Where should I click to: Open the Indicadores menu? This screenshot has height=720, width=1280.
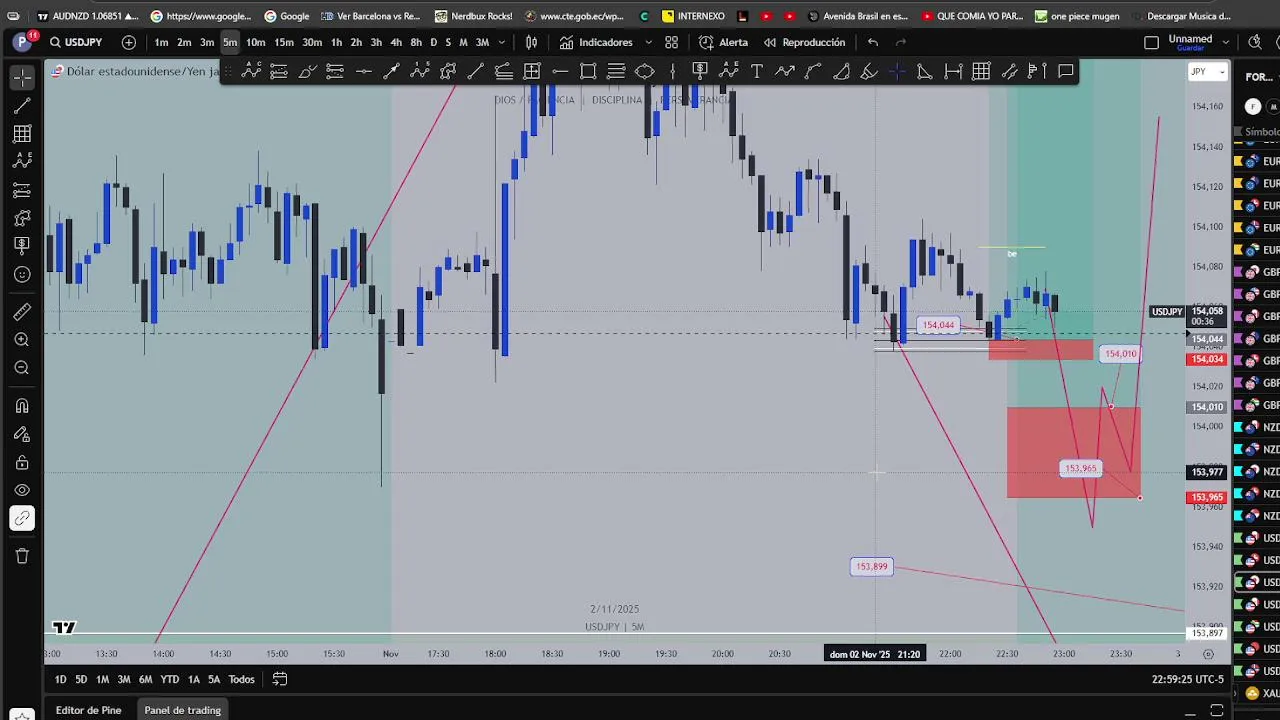tap(596, 42)
